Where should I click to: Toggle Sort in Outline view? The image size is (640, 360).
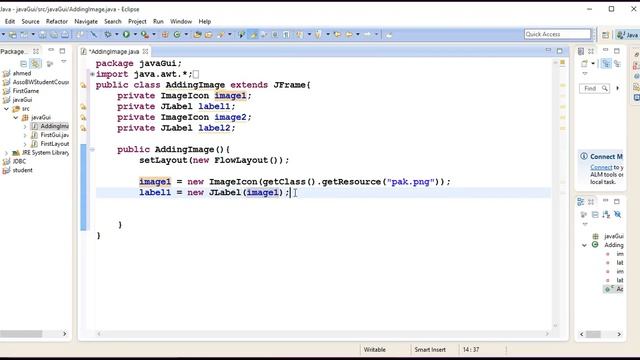pyautogui.click(x=606, y=215)
